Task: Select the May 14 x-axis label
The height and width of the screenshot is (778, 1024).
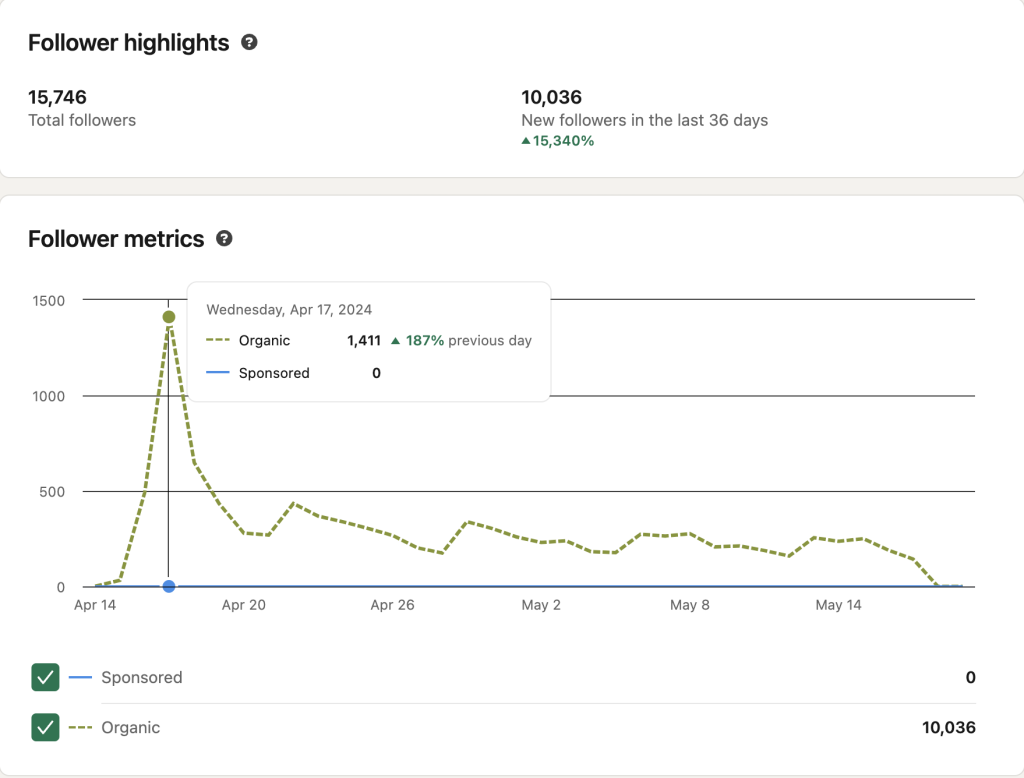Action: coord(839,605)
